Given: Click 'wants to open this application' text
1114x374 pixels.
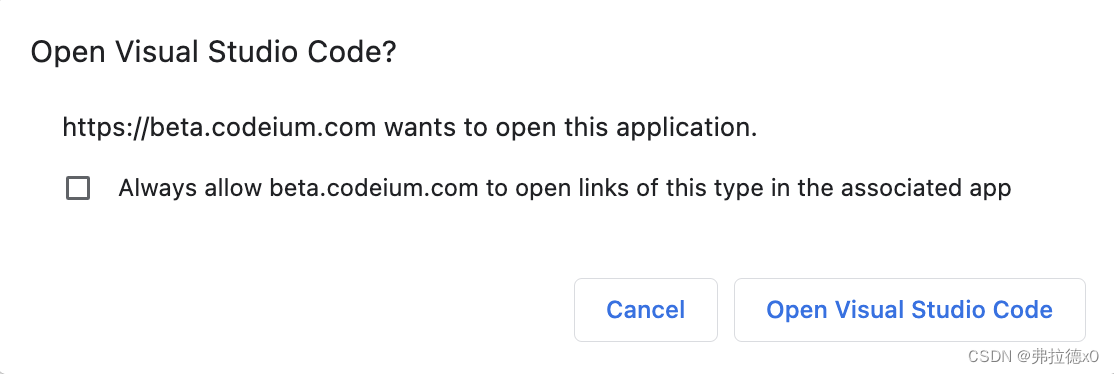Looking at the screenshot, I should 570,129.
